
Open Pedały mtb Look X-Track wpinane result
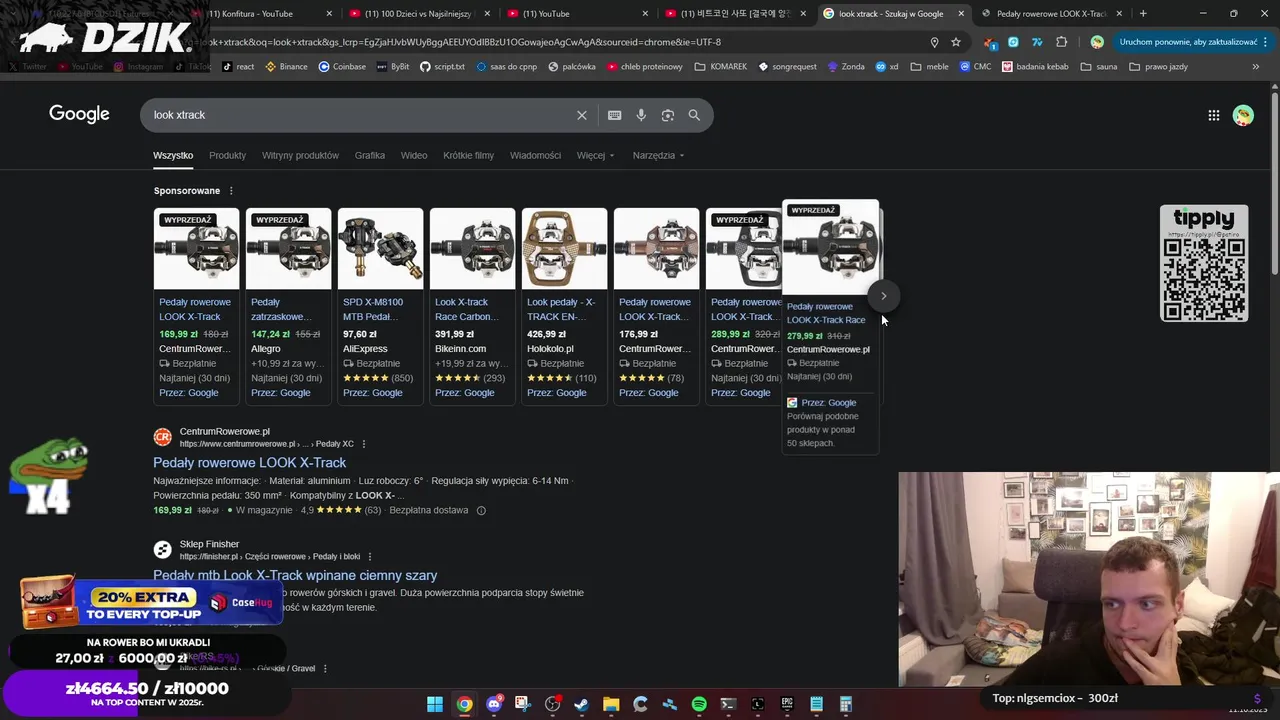(295, 576)
